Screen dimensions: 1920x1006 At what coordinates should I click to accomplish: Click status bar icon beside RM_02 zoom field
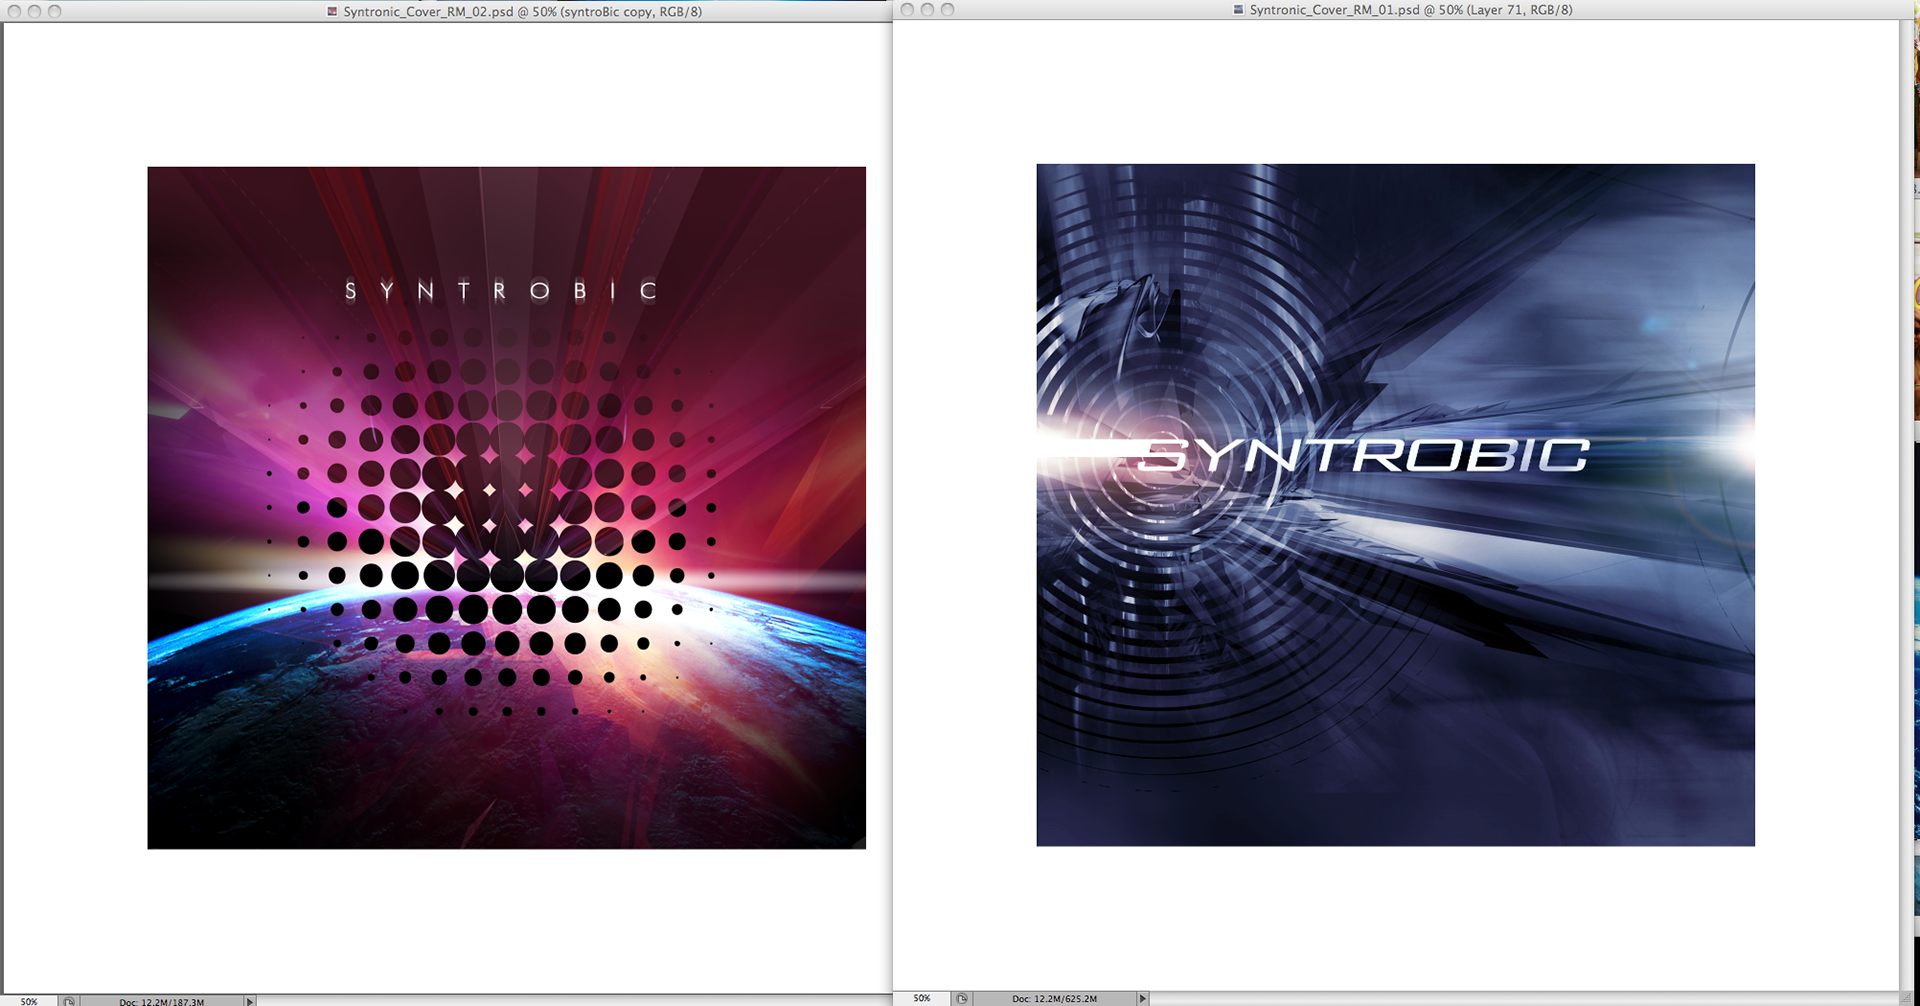coord(68,1000)
